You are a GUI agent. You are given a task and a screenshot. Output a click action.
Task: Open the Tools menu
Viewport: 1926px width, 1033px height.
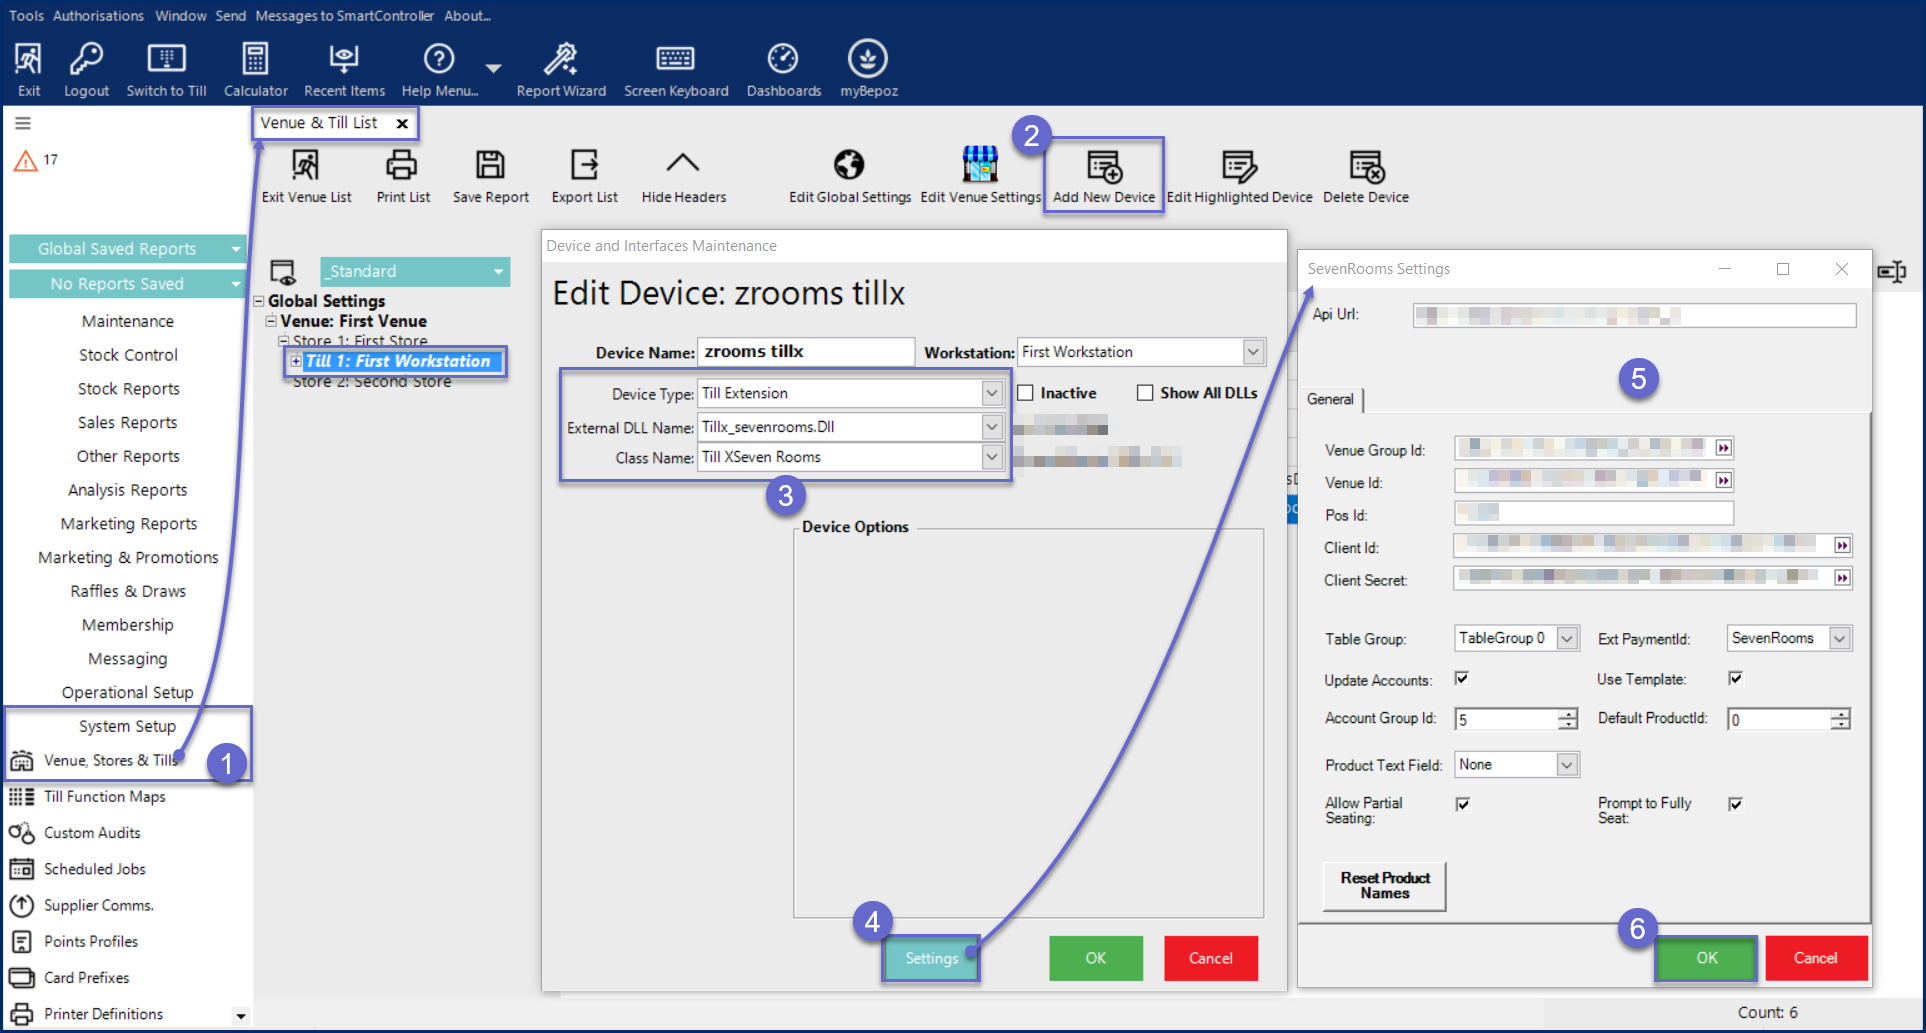[x=26, y=16]
